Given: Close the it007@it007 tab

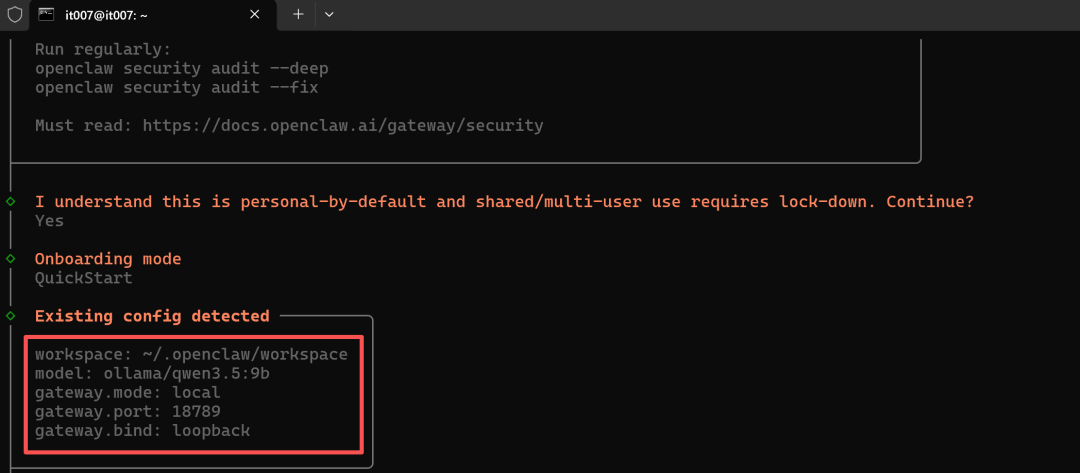Looking at the screenshot, I should (254, 14).
